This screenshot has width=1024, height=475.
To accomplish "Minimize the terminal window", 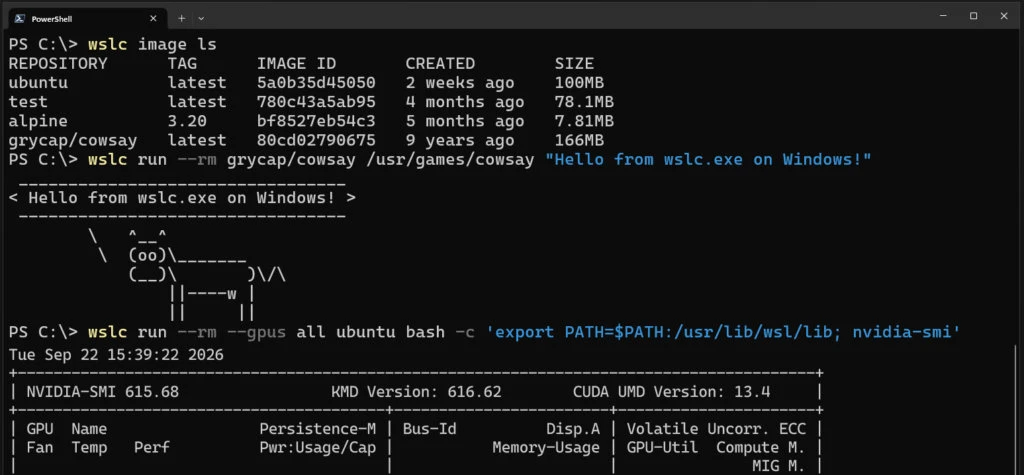I will pos(942,16).
